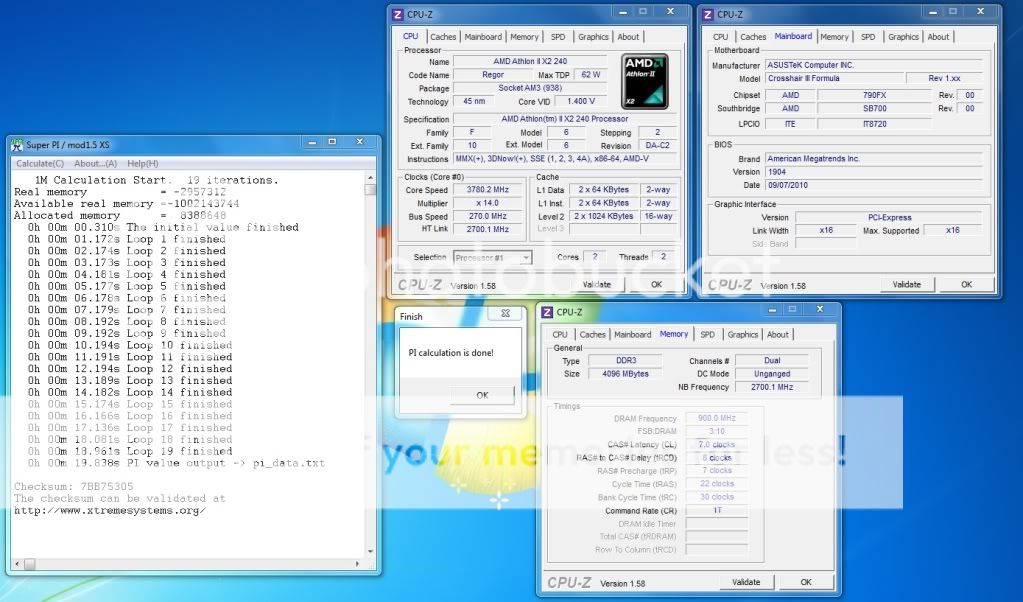Select SPD tab in the Mainboard tab window
The image size is (1023, 602).
pyautogui.click(x=868, y=37)
